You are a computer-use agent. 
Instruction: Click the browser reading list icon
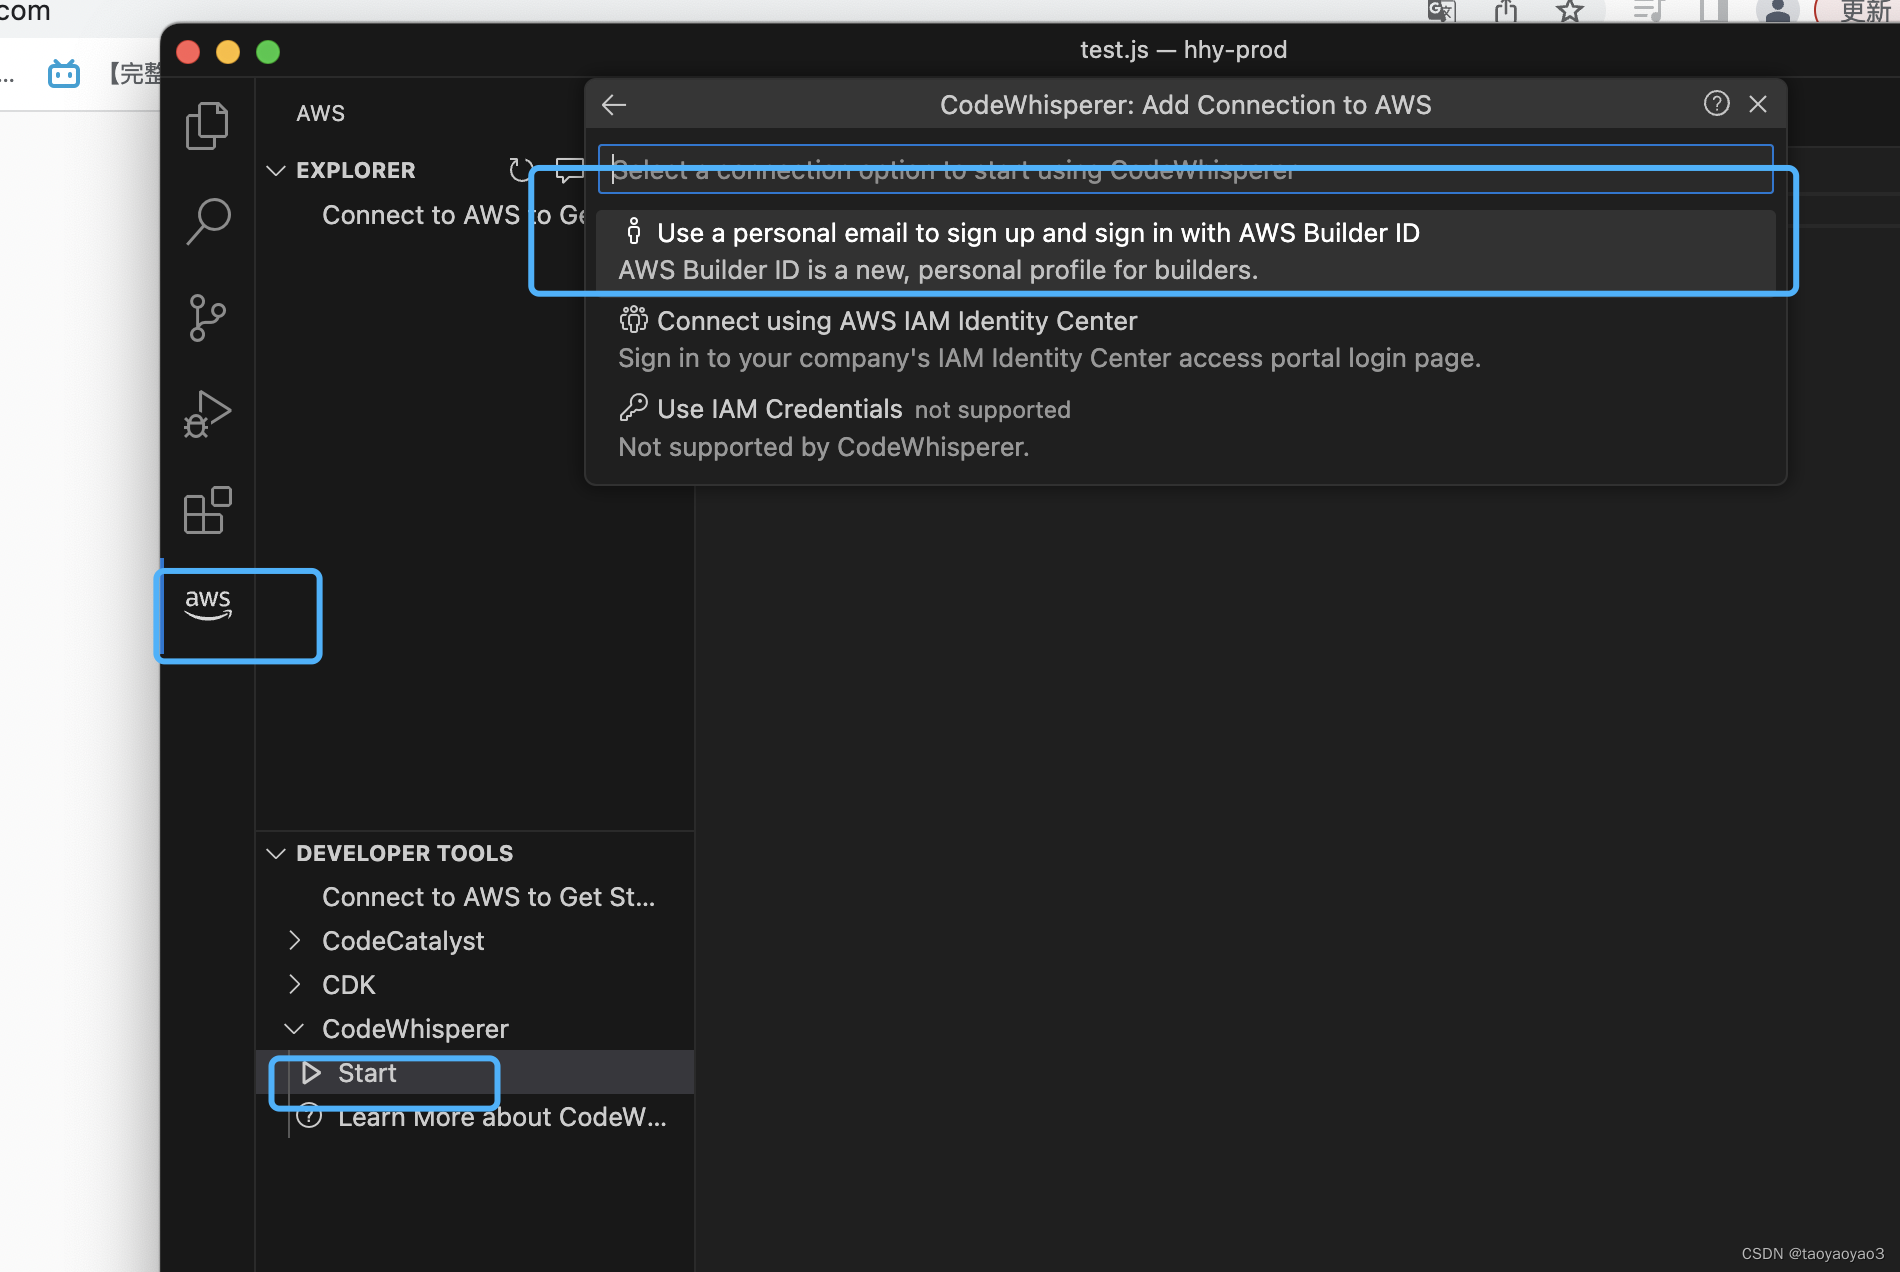pos(1647,10)
